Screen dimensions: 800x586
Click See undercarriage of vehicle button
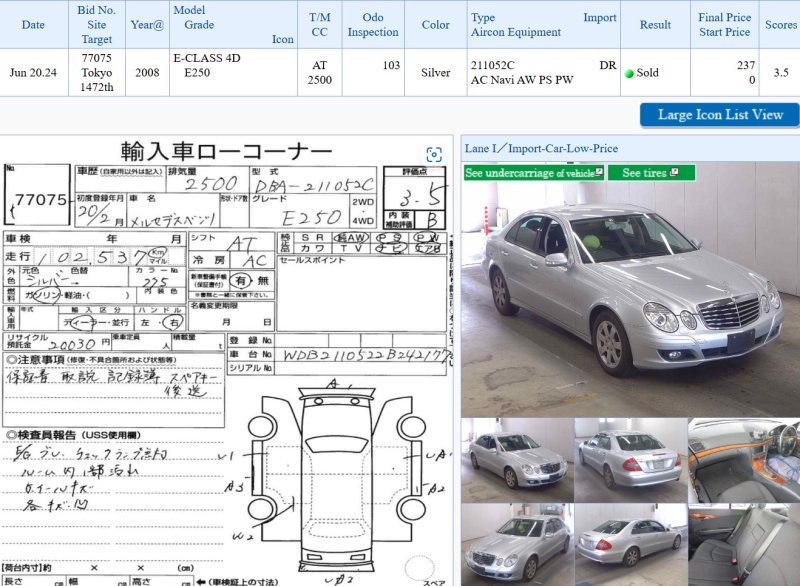pyautogui.click(x=534, y=173)
